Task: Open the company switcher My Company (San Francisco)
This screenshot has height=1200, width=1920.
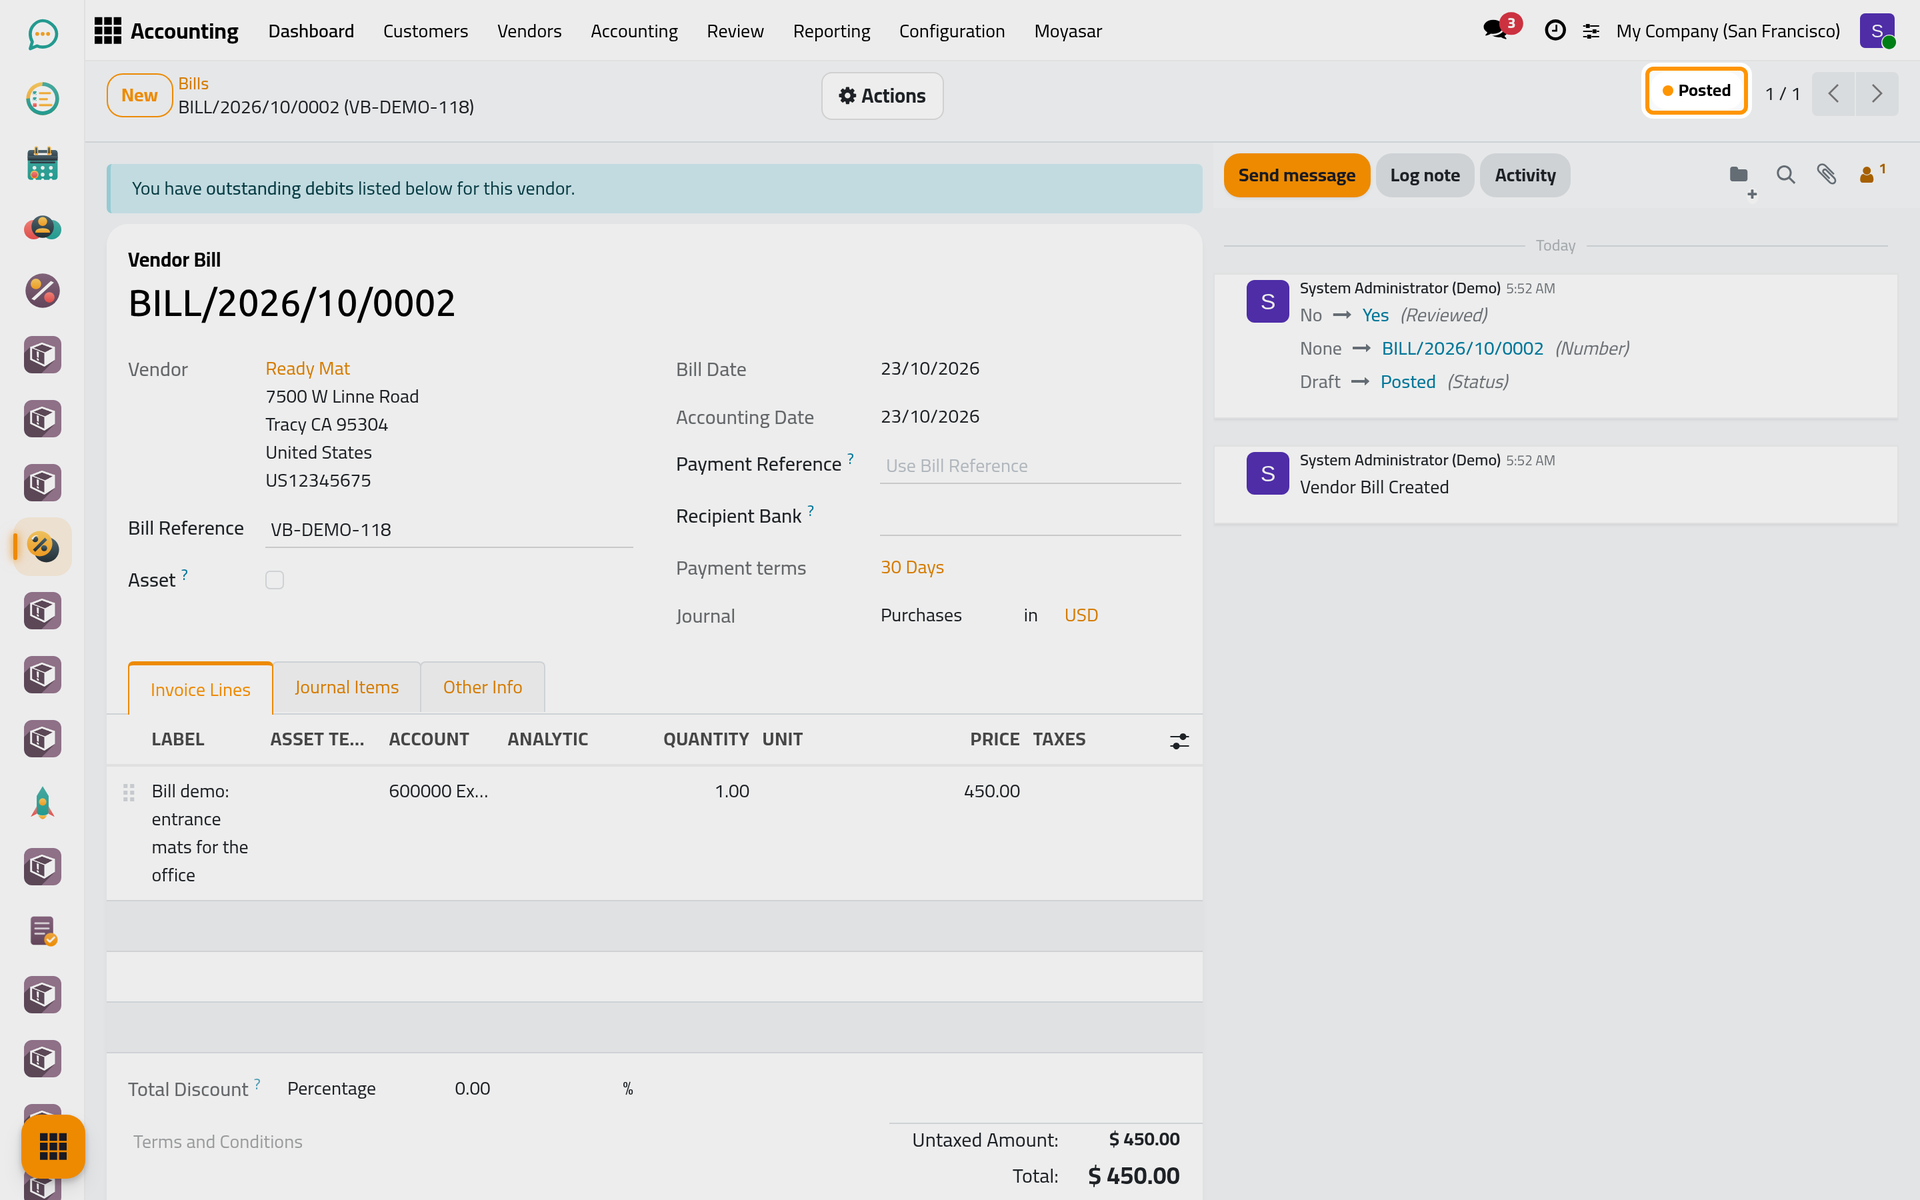Action: pyautogui.click(x=1727, y=31)
